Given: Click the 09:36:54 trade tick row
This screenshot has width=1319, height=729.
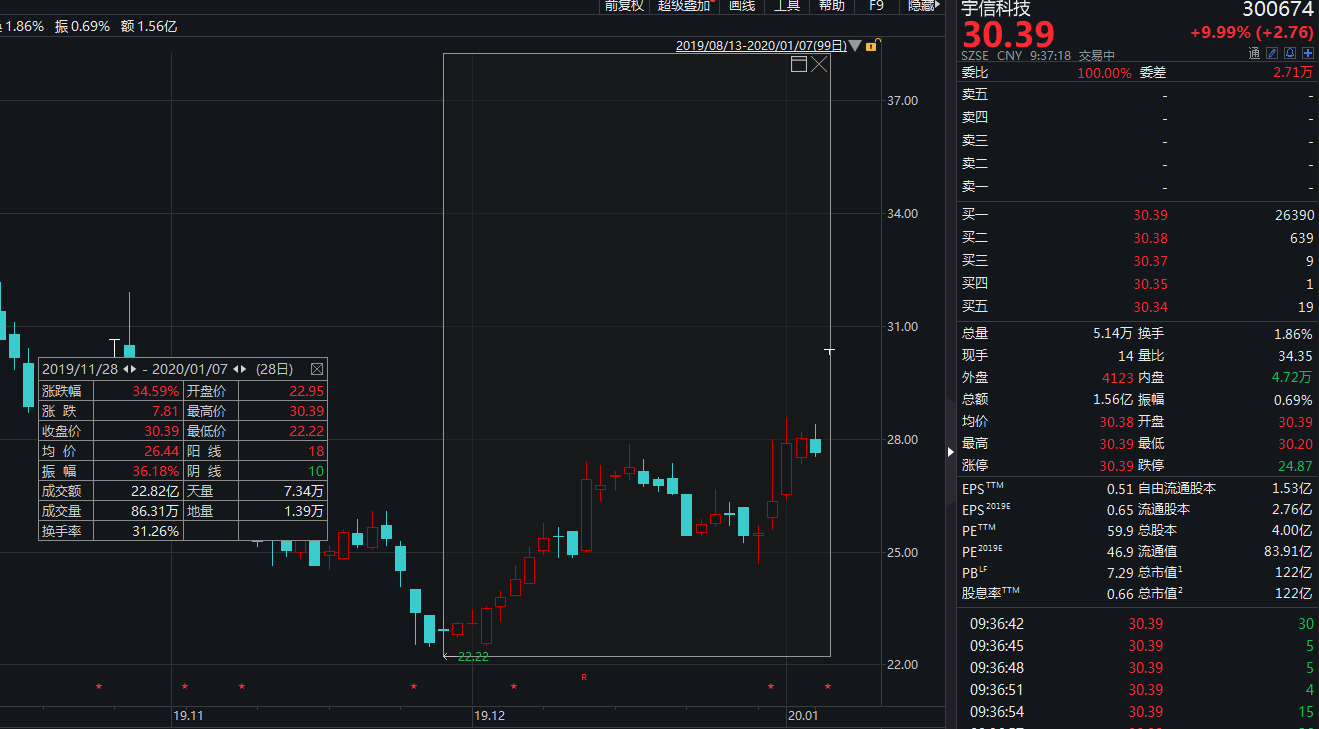Looking at the screenshot, I should [1139, 712].
